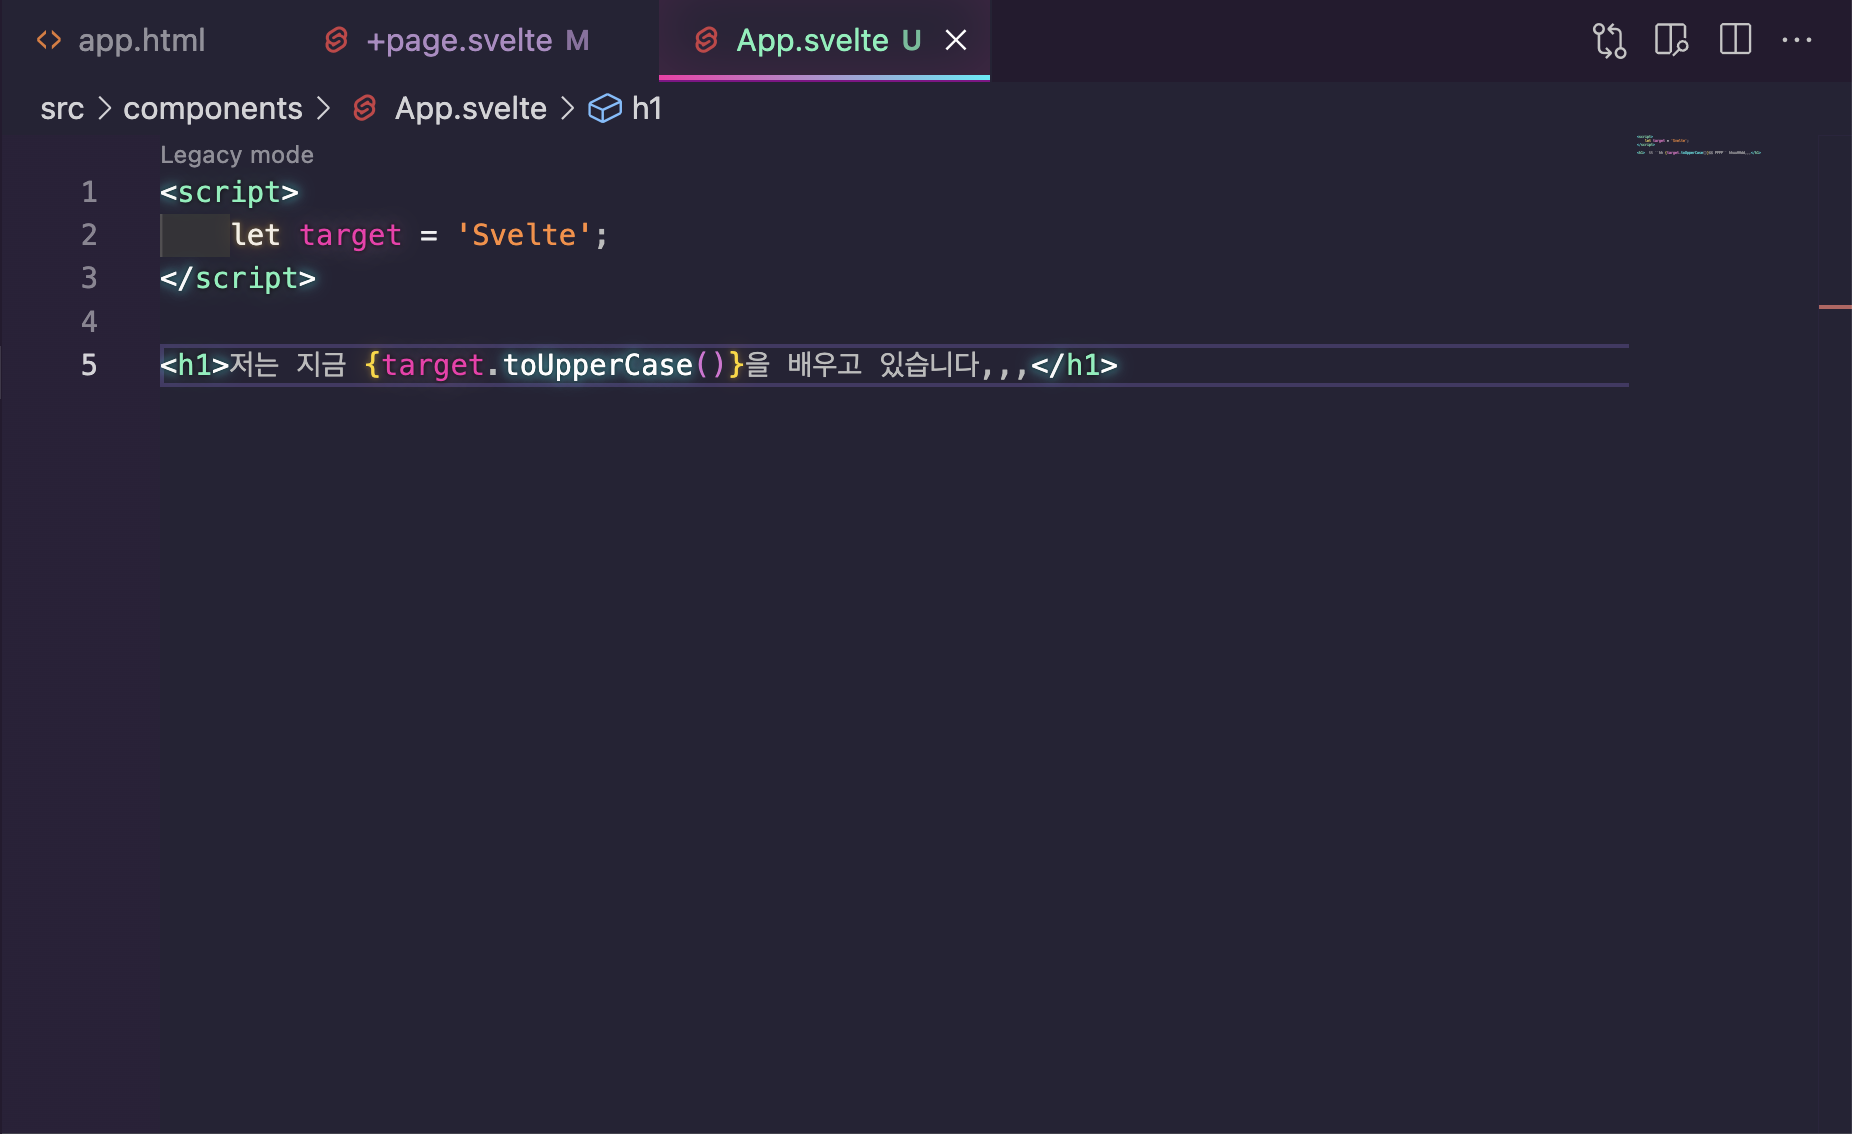Click the orange overview ruler marker
This screenshot has height=1134, width=1852.
[1835, 307]
